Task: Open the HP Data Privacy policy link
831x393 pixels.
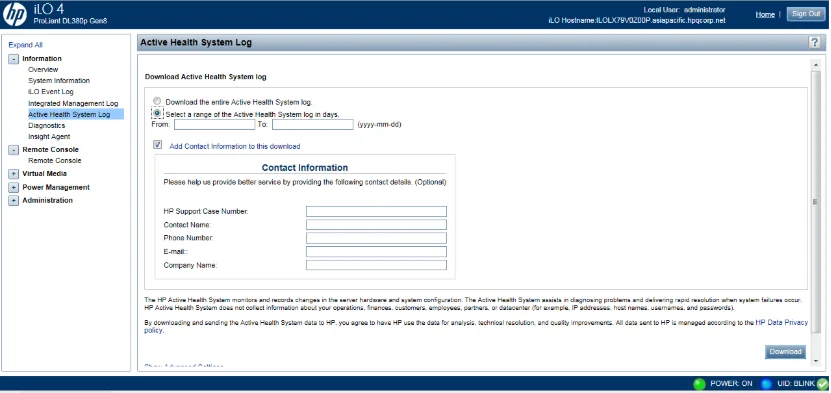Action: click(x=782, y=323)
